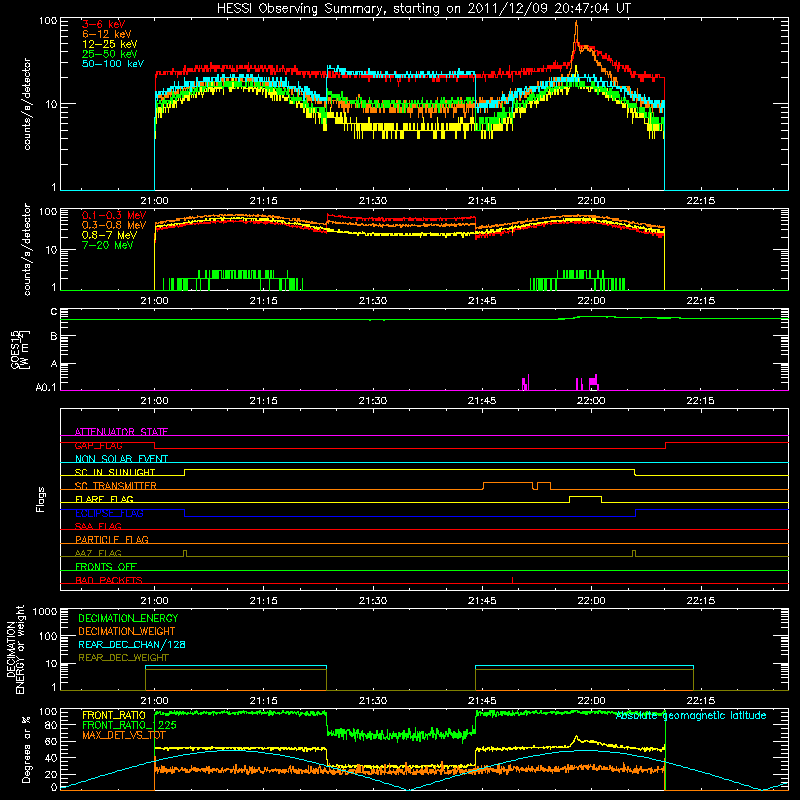Click the flare peak in the top plot
The image size is (800, 800).
coord(576,23)
